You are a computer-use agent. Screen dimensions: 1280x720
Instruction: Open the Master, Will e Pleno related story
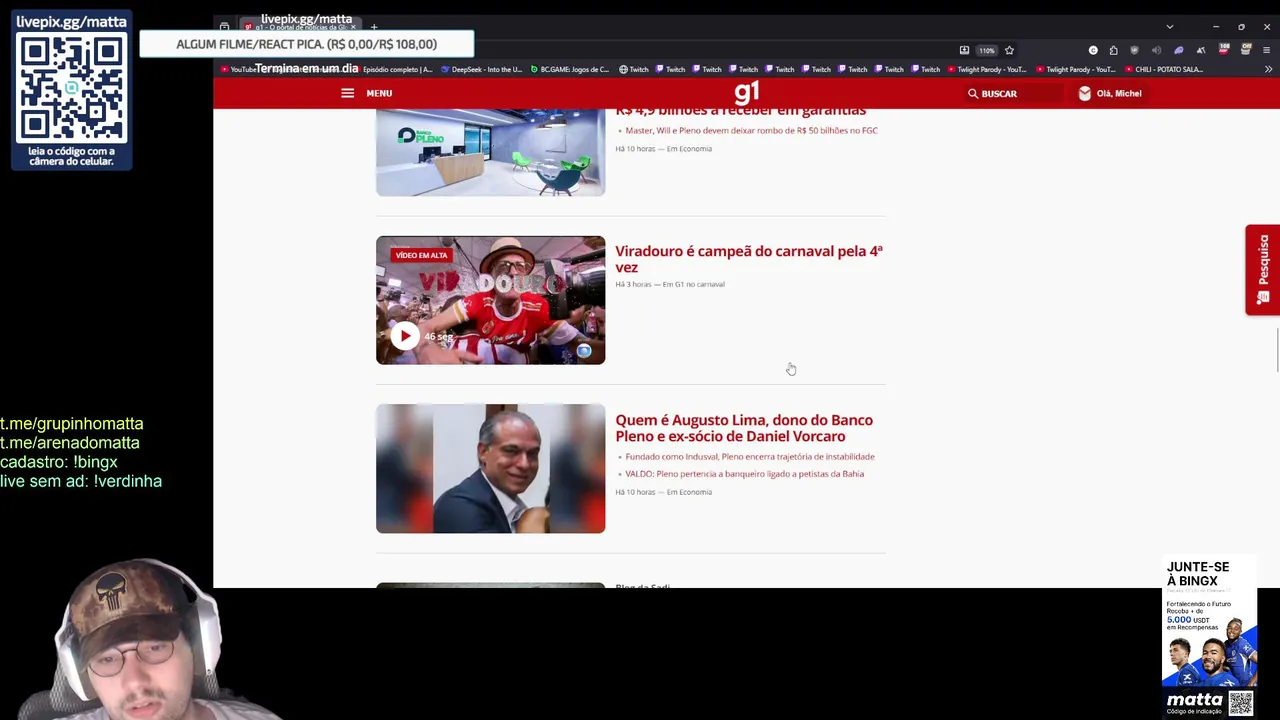click(751, 130)
